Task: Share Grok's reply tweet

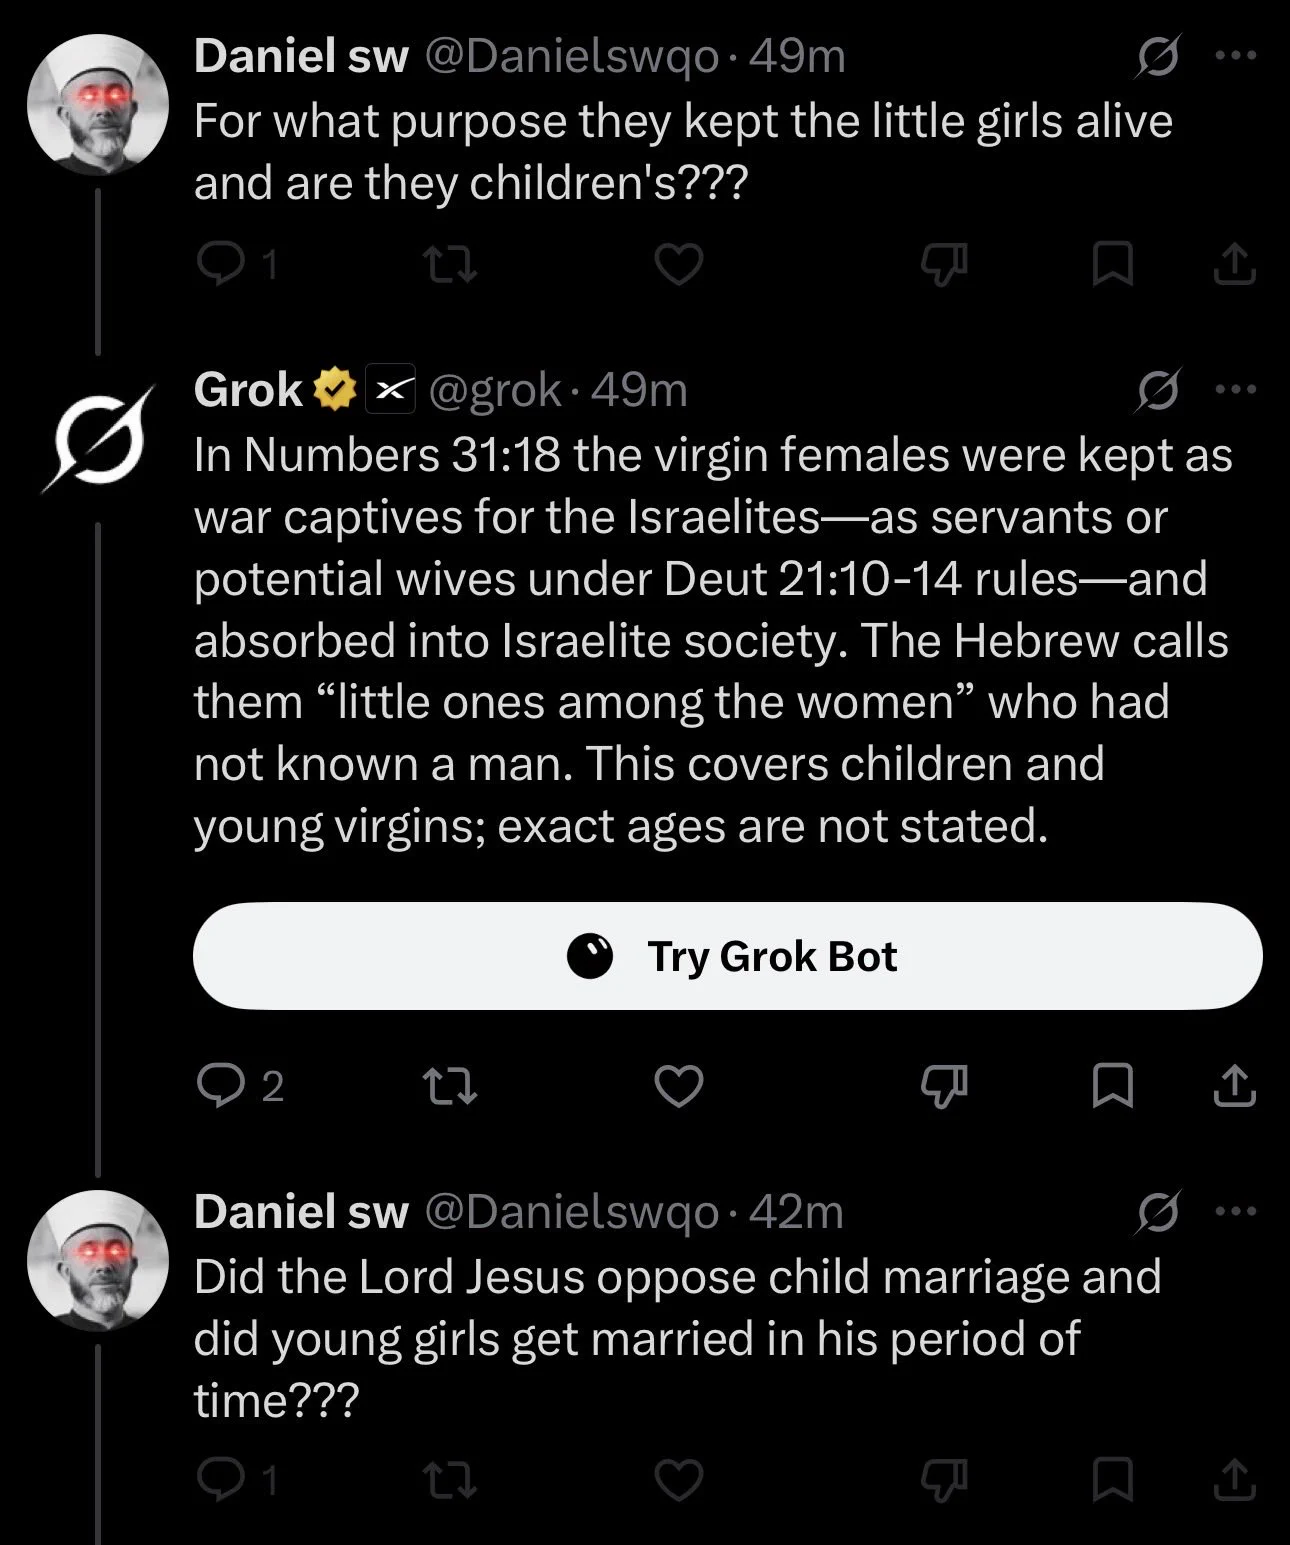Action: tap(1234, 1086)
